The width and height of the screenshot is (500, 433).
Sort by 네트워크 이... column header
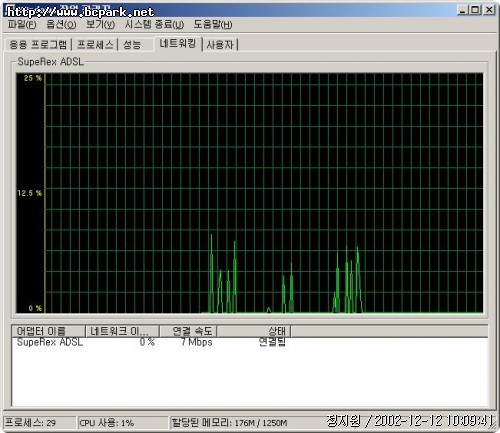coord(122,331)
